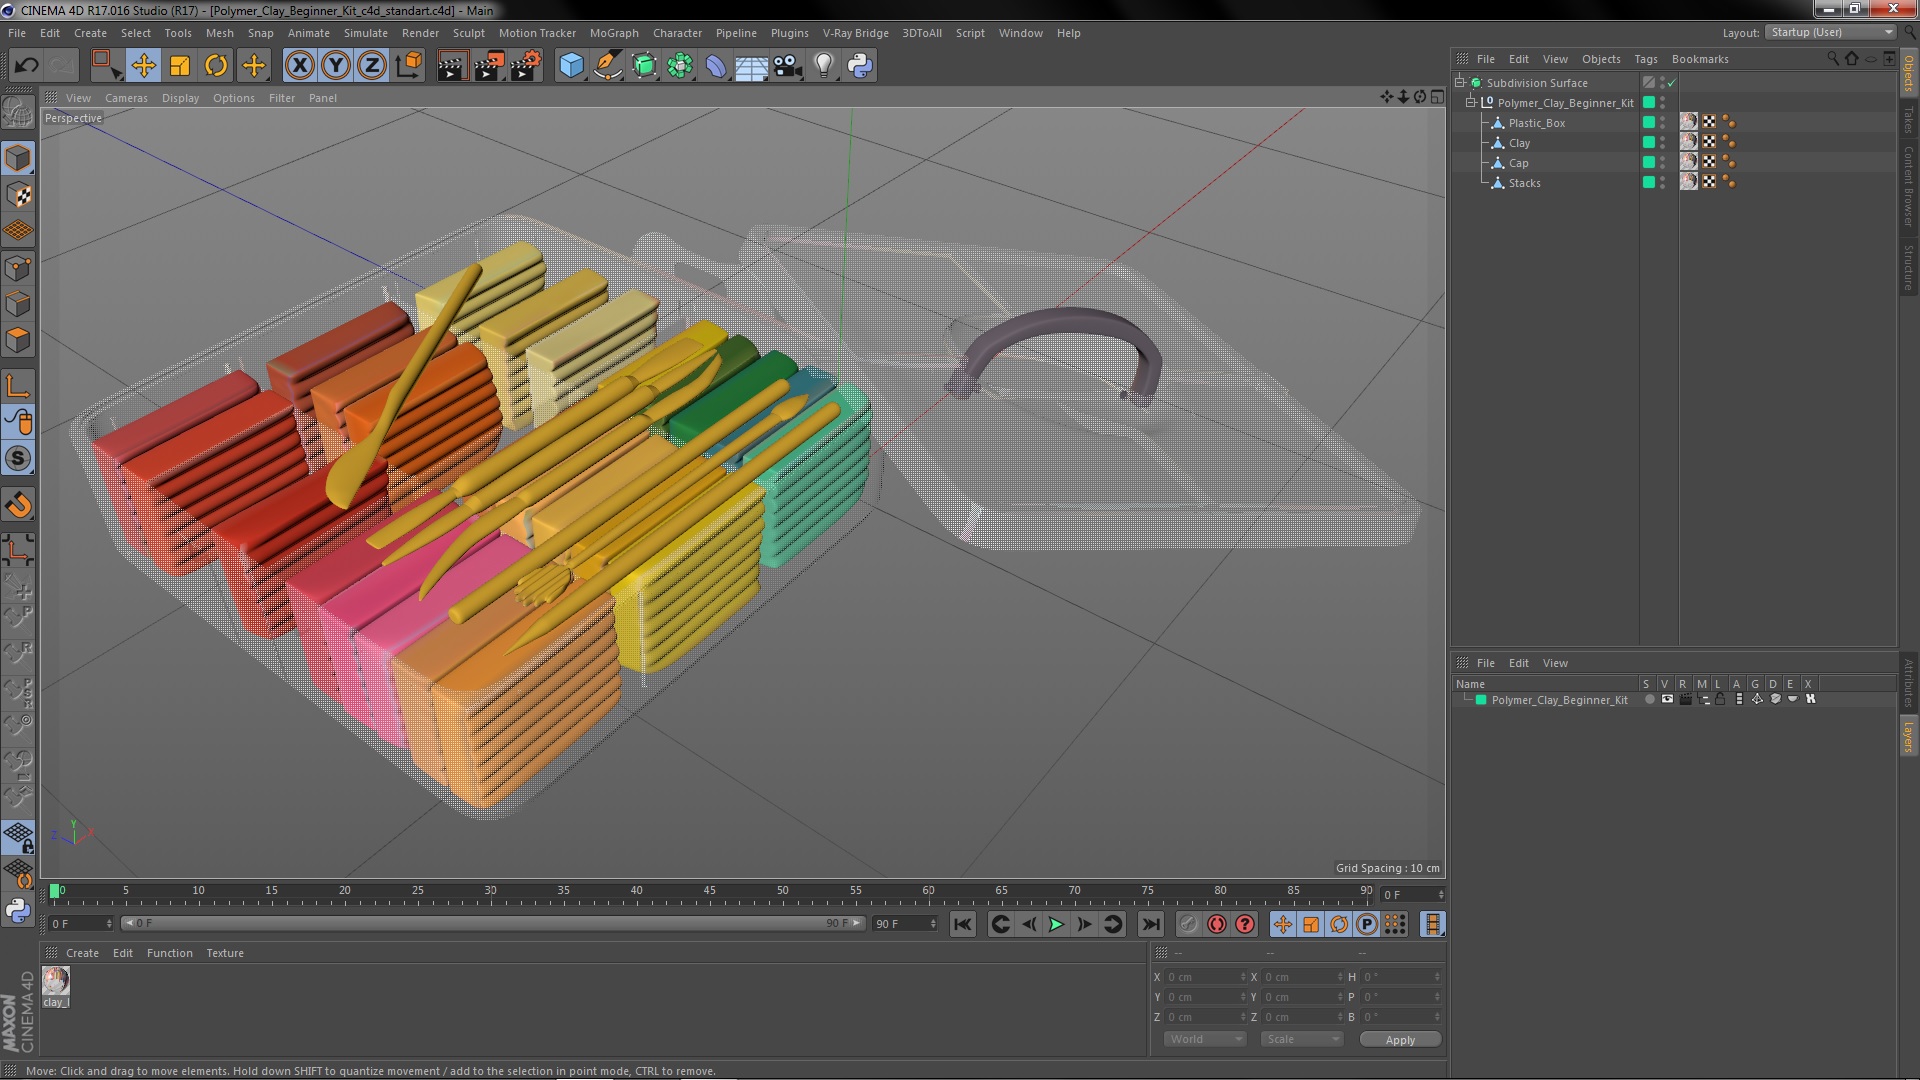Open the Scale mode dropdown
This screenshot has width=1920, height=1080.
pyautogui.click(x=1301, y=1040)
